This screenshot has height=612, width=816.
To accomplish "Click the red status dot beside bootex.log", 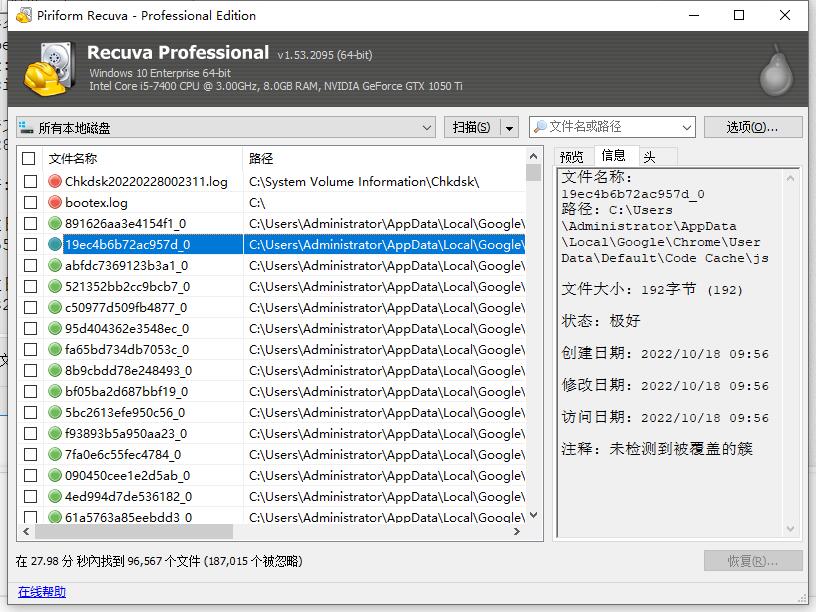I will [55, 202].
